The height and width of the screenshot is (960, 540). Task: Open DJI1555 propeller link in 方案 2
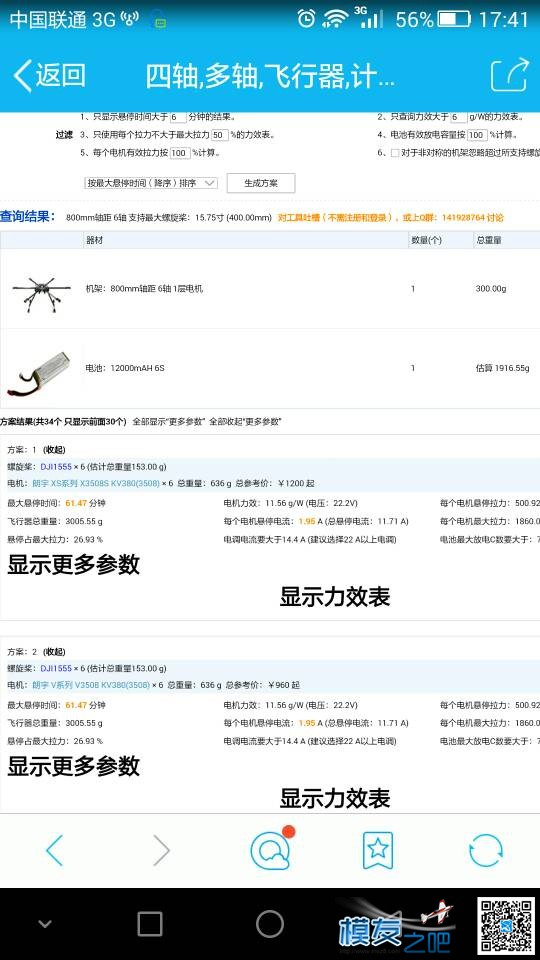click(x=56, y=669)
